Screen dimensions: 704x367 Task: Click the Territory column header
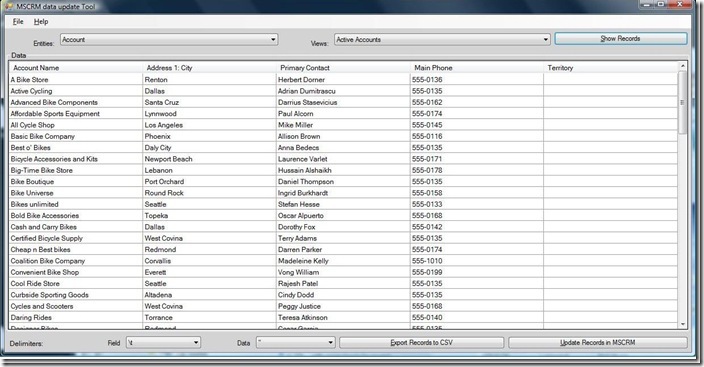coord(610,68)
